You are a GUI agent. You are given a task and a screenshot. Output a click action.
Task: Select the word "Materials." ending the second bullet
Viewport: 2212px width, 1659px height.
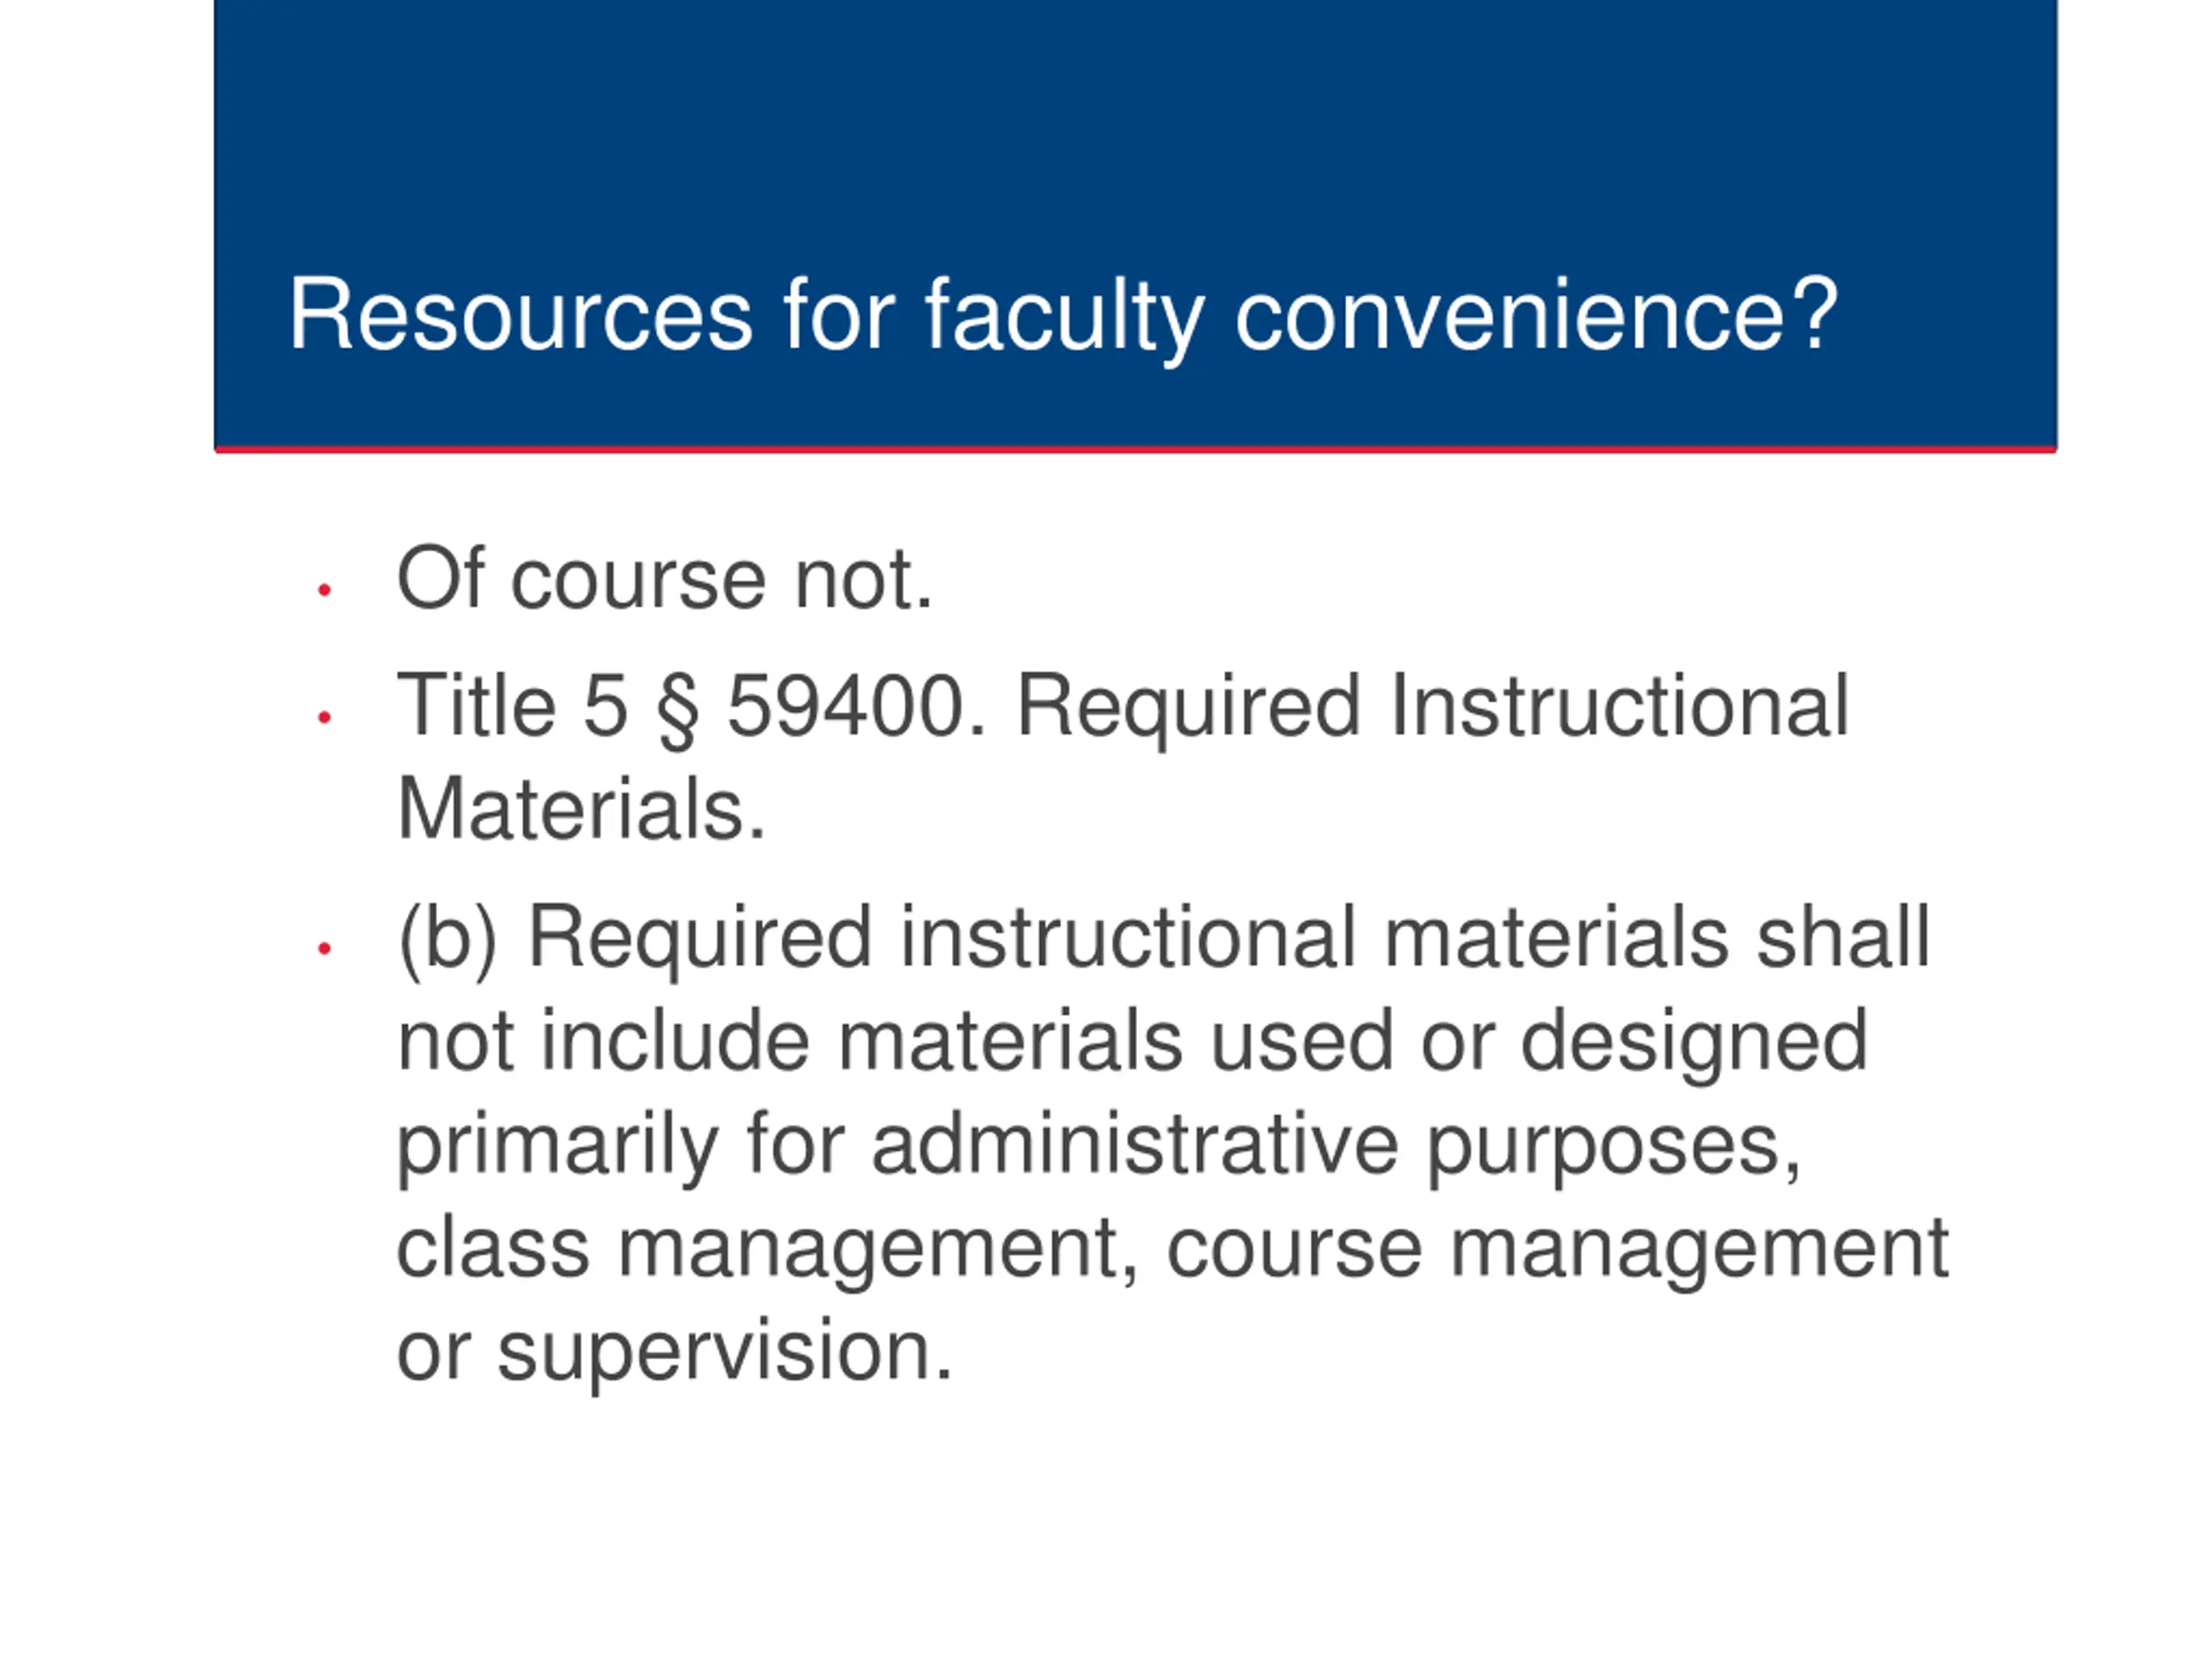point(581,809)
